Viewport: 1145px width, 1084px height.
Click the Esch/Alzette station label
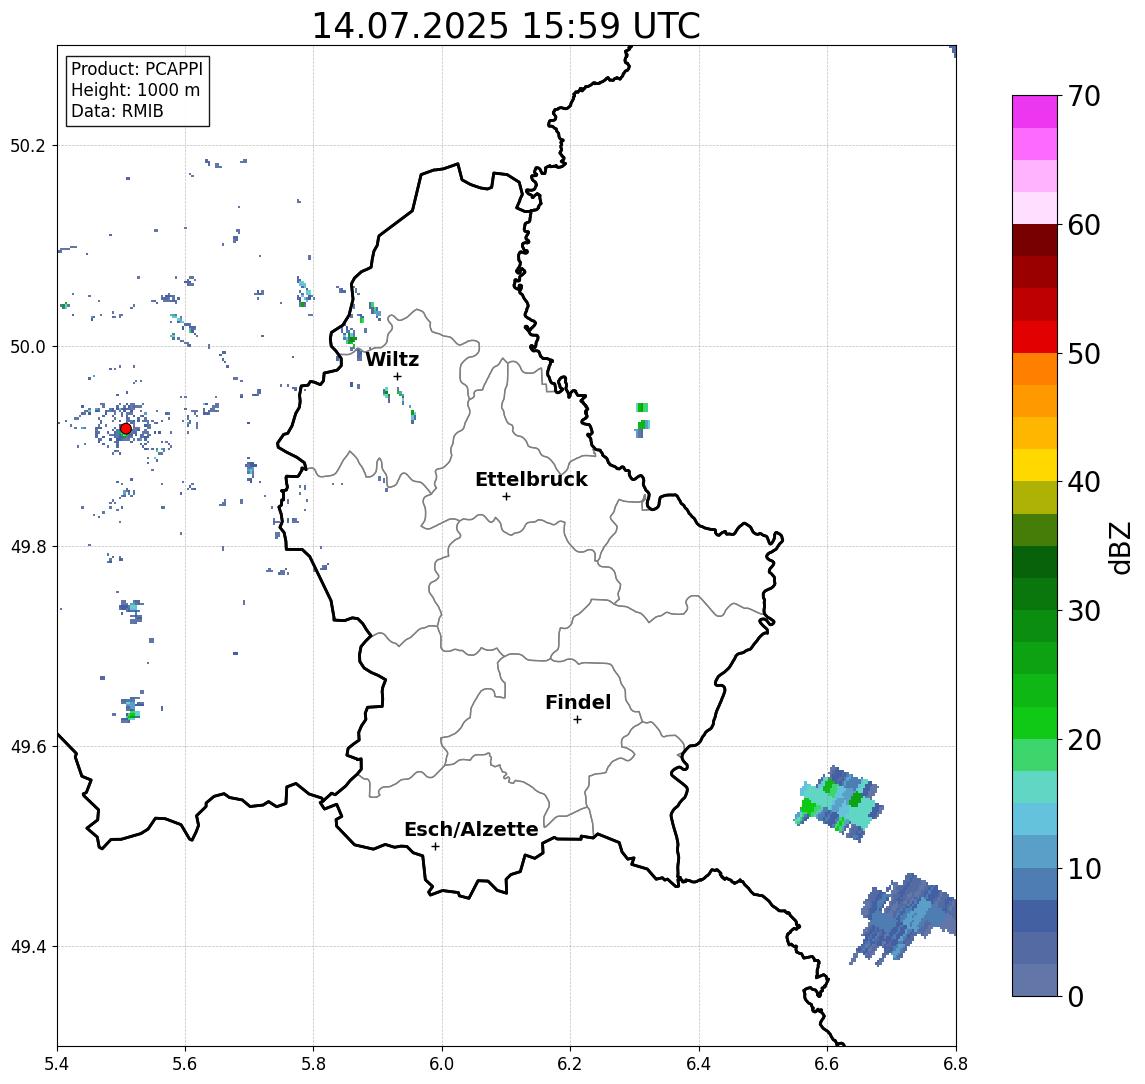pos(471,829)
